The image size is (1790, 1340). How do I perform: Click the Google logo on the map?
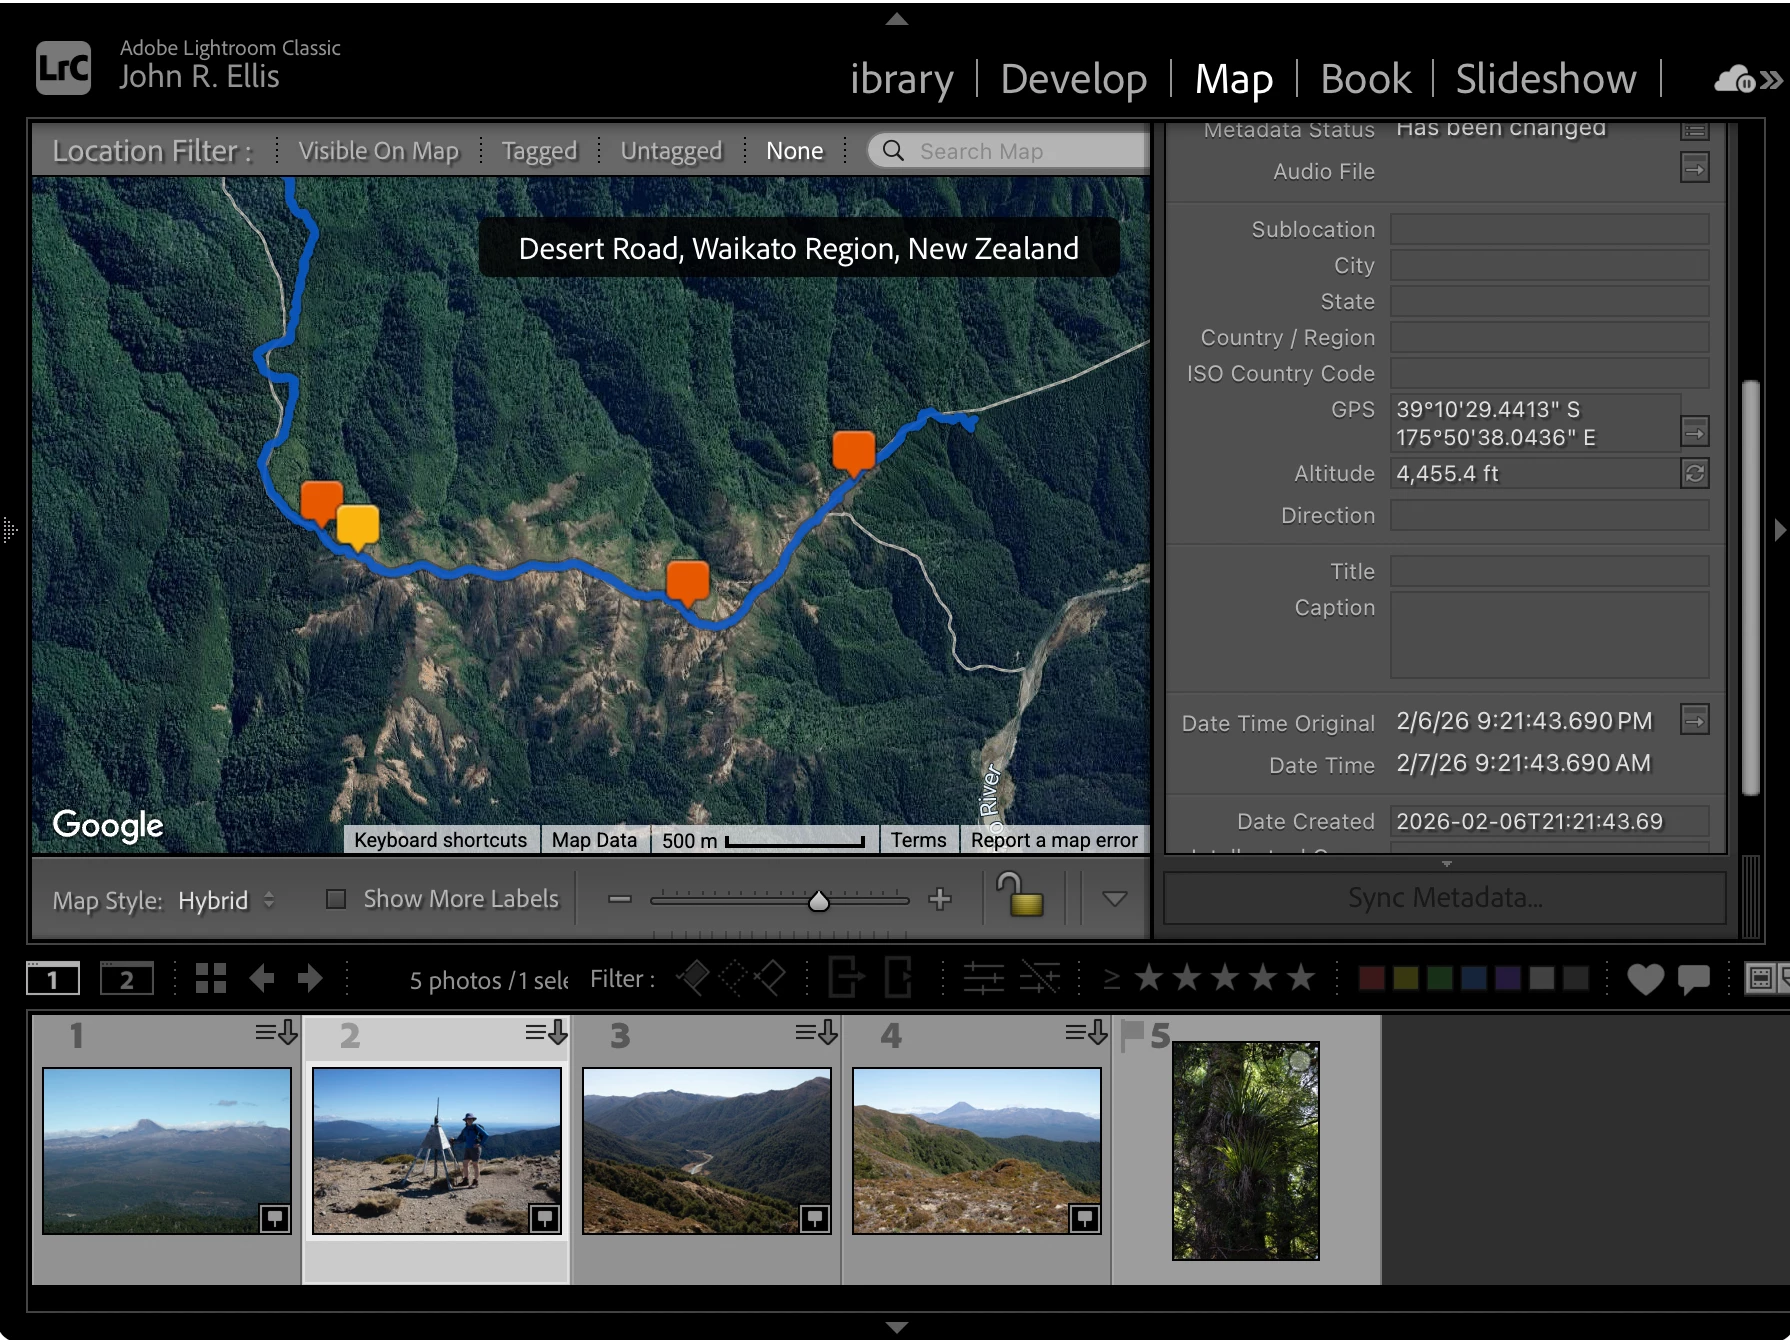coord(108,825)
